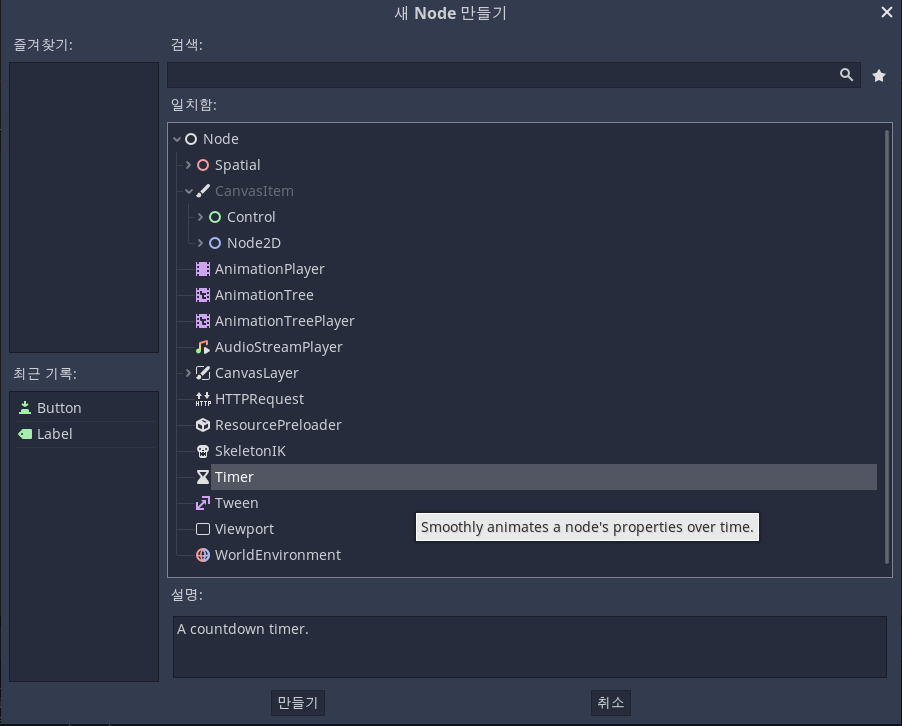Select the Control node label

pos(251,217)
